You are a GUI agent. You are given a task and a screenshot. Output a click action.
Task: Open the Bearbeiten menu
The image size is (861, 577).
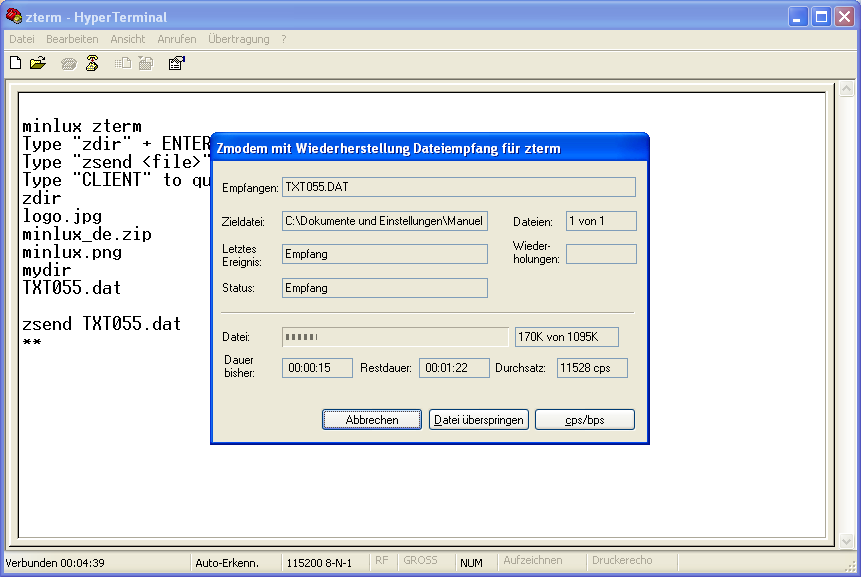[x=72, y=39]
